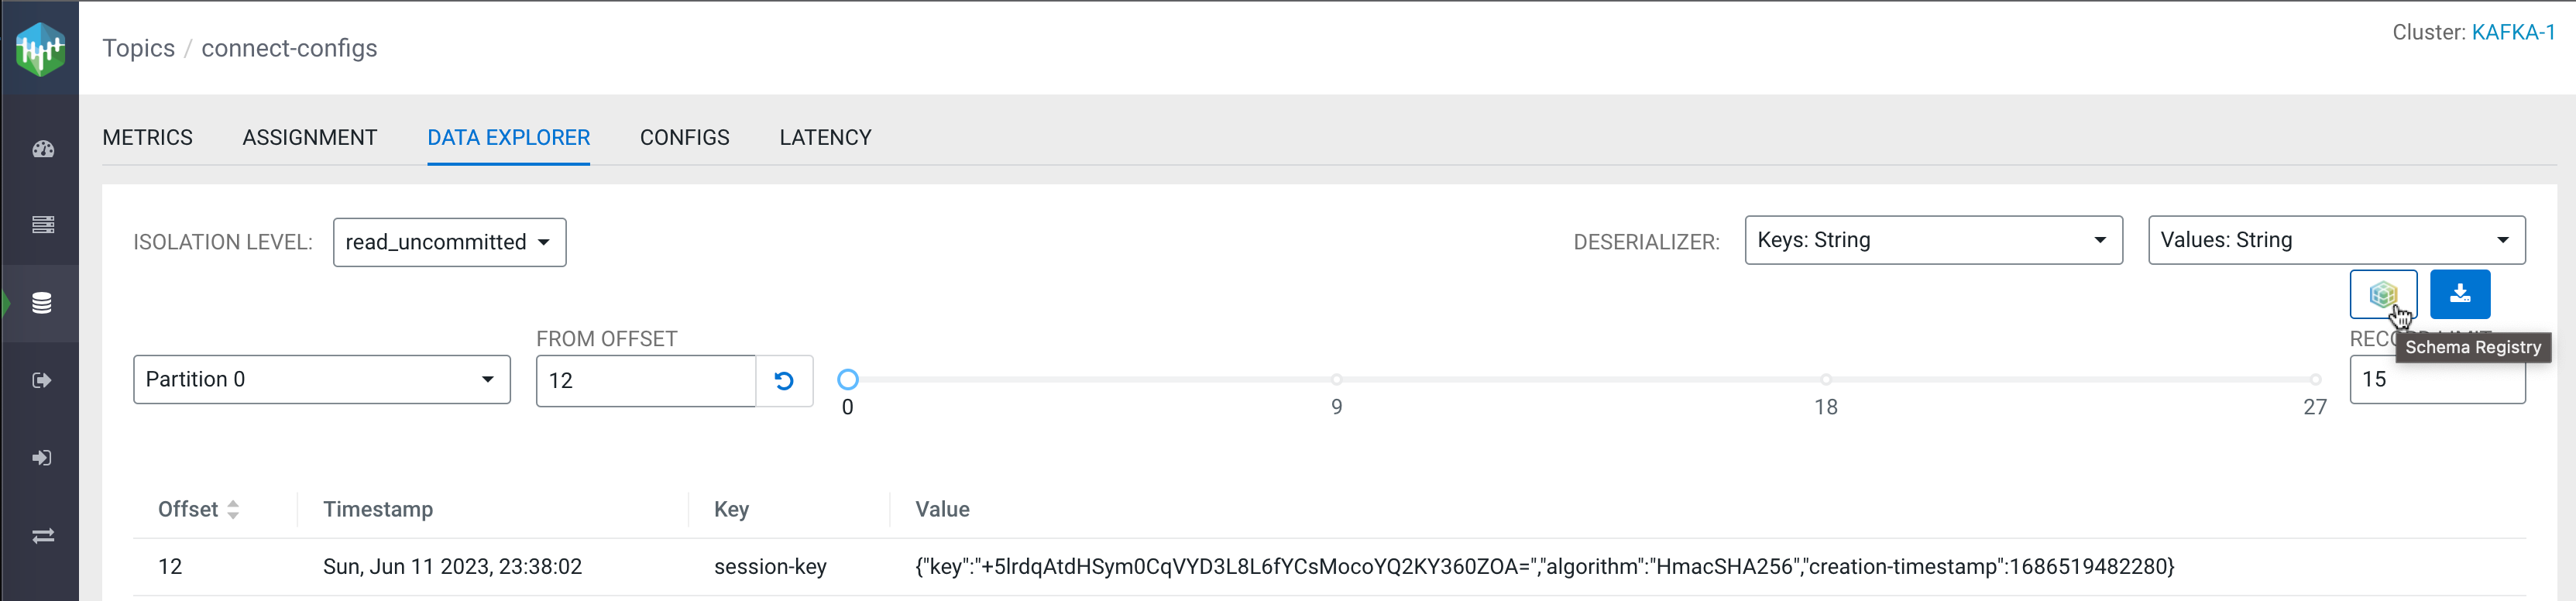
Task: Click the blue download records button
Action: tap(2459, 294)
